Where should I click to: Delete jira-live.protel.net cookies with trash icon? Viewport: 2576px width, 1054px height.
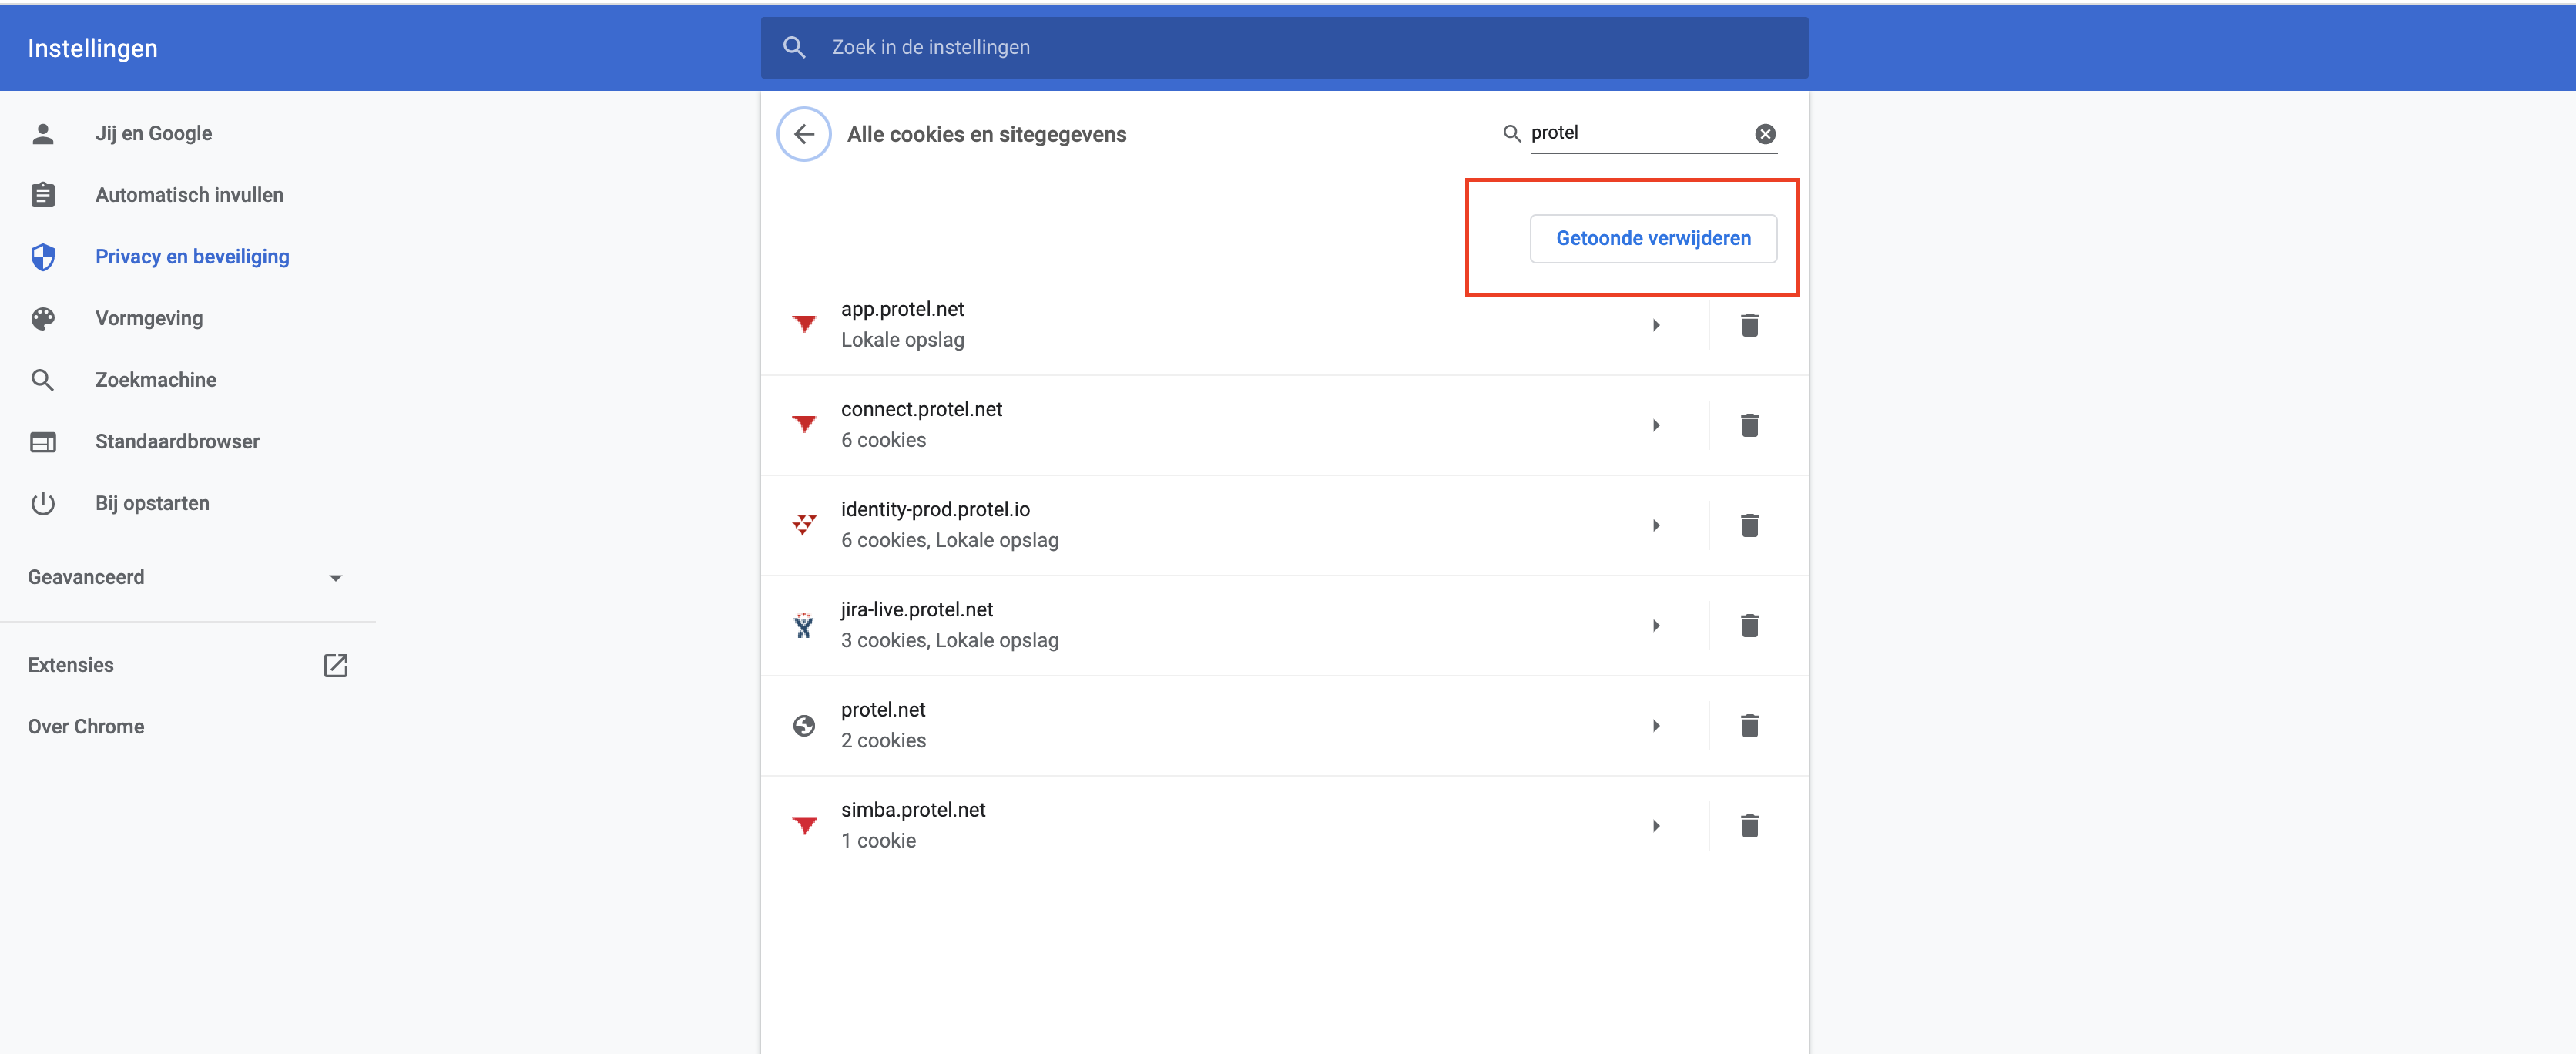(x=1749, y=625)
